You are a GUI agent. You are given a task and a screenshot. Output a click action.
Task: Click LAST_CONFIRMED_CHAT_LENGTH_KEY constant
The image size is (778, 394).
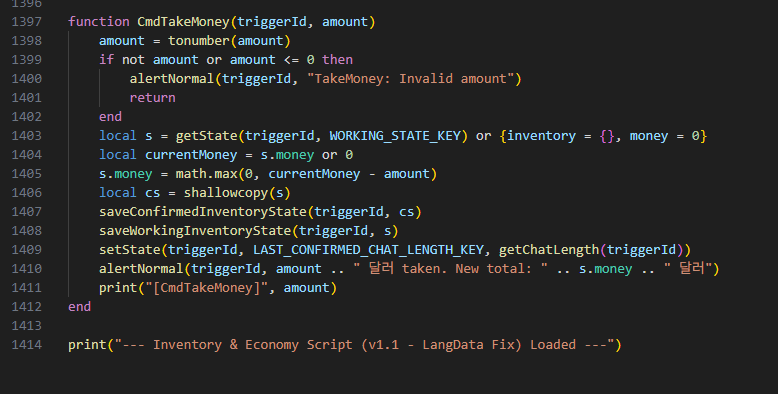click(368, 250)
